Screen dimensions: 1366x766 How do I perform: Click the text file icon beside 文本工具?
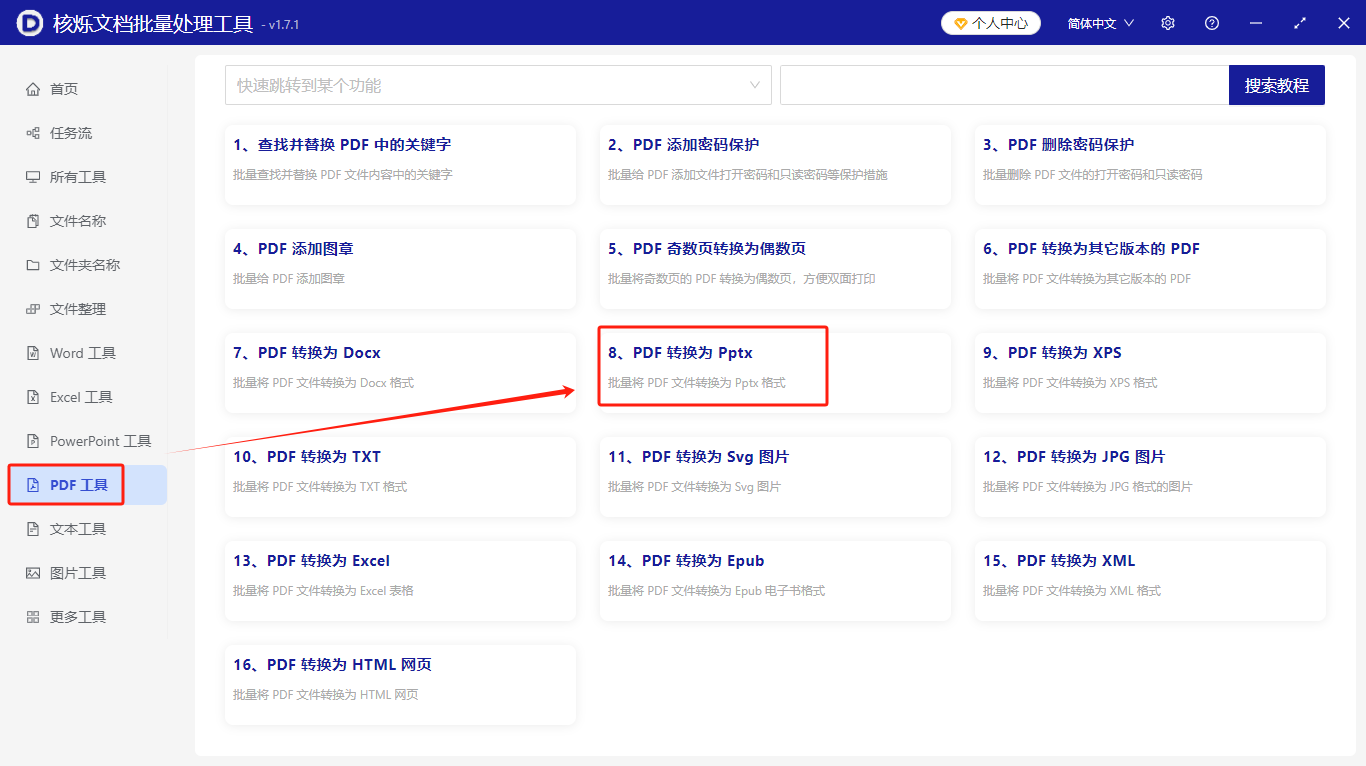click(33, 529)
